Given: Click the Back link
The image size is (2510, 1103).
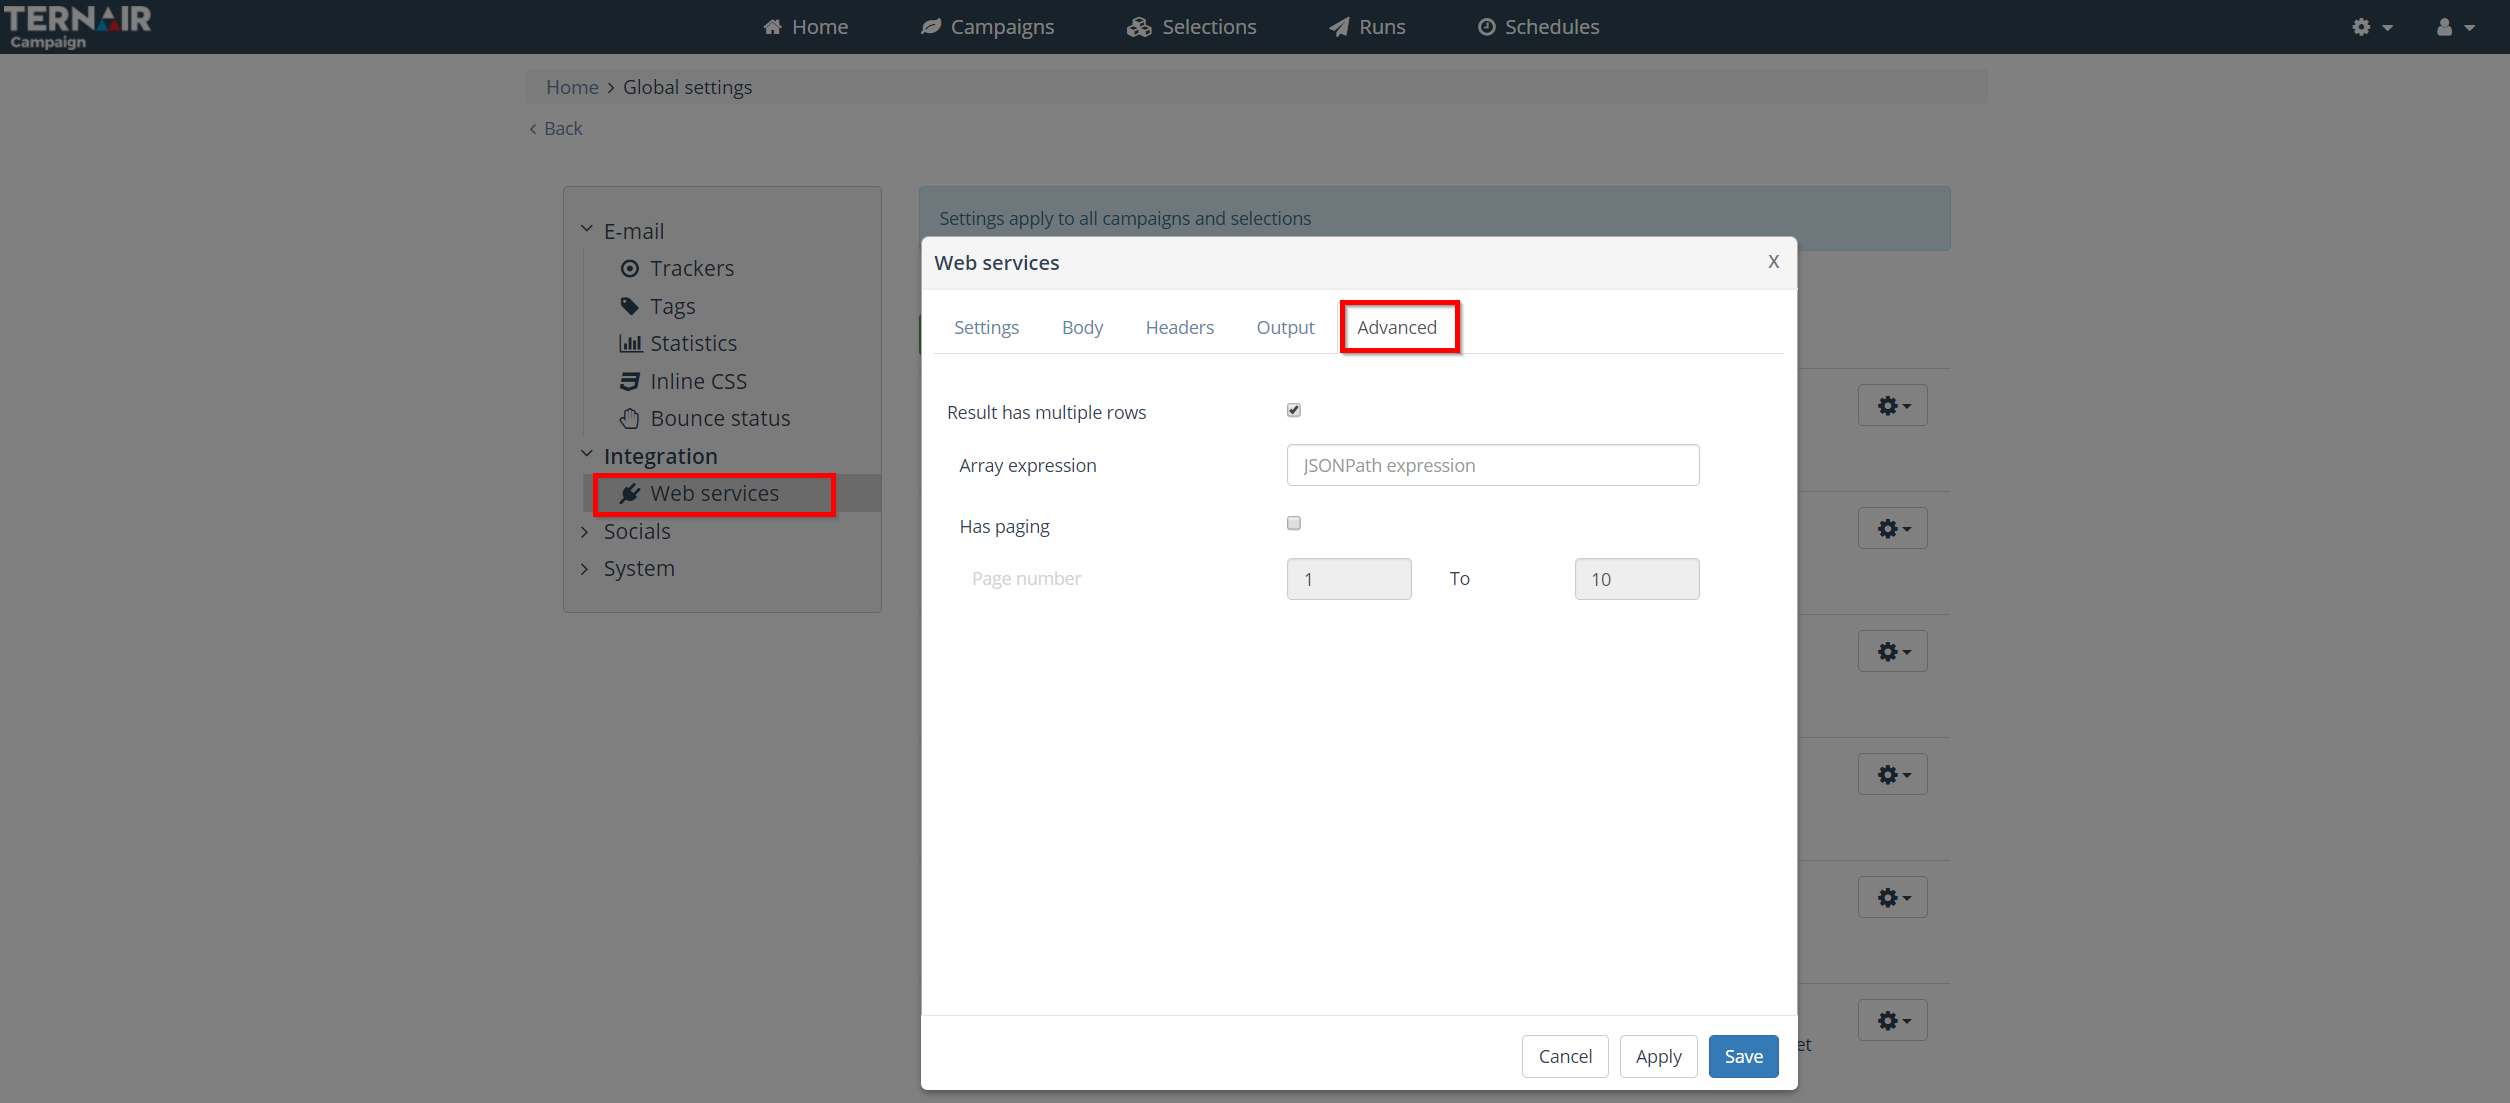Looking at the screenshot, I should [x=556, y=128].
